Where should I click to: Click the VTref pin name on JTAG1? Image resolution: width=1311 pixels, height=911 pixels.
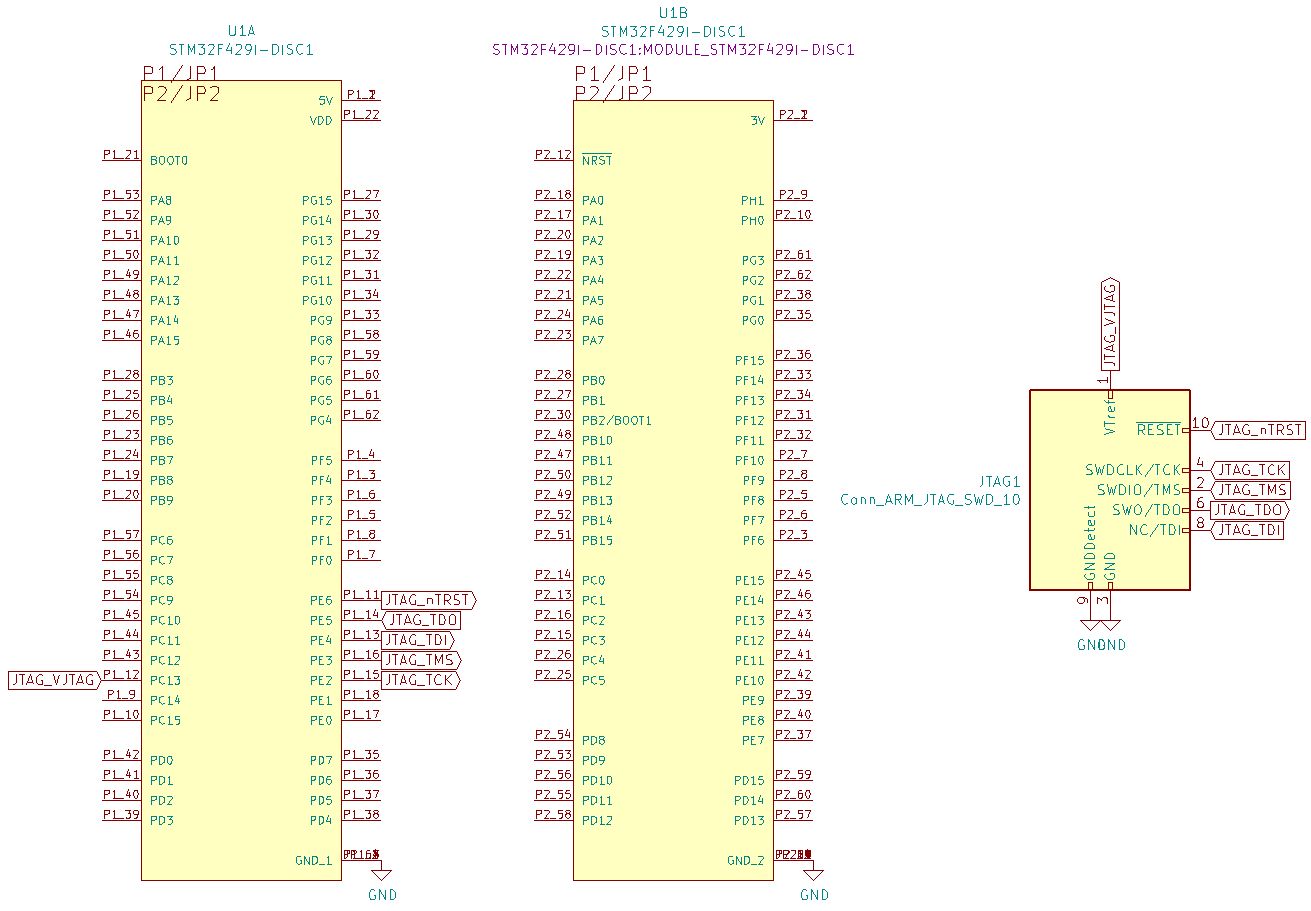coord(1109,415)
